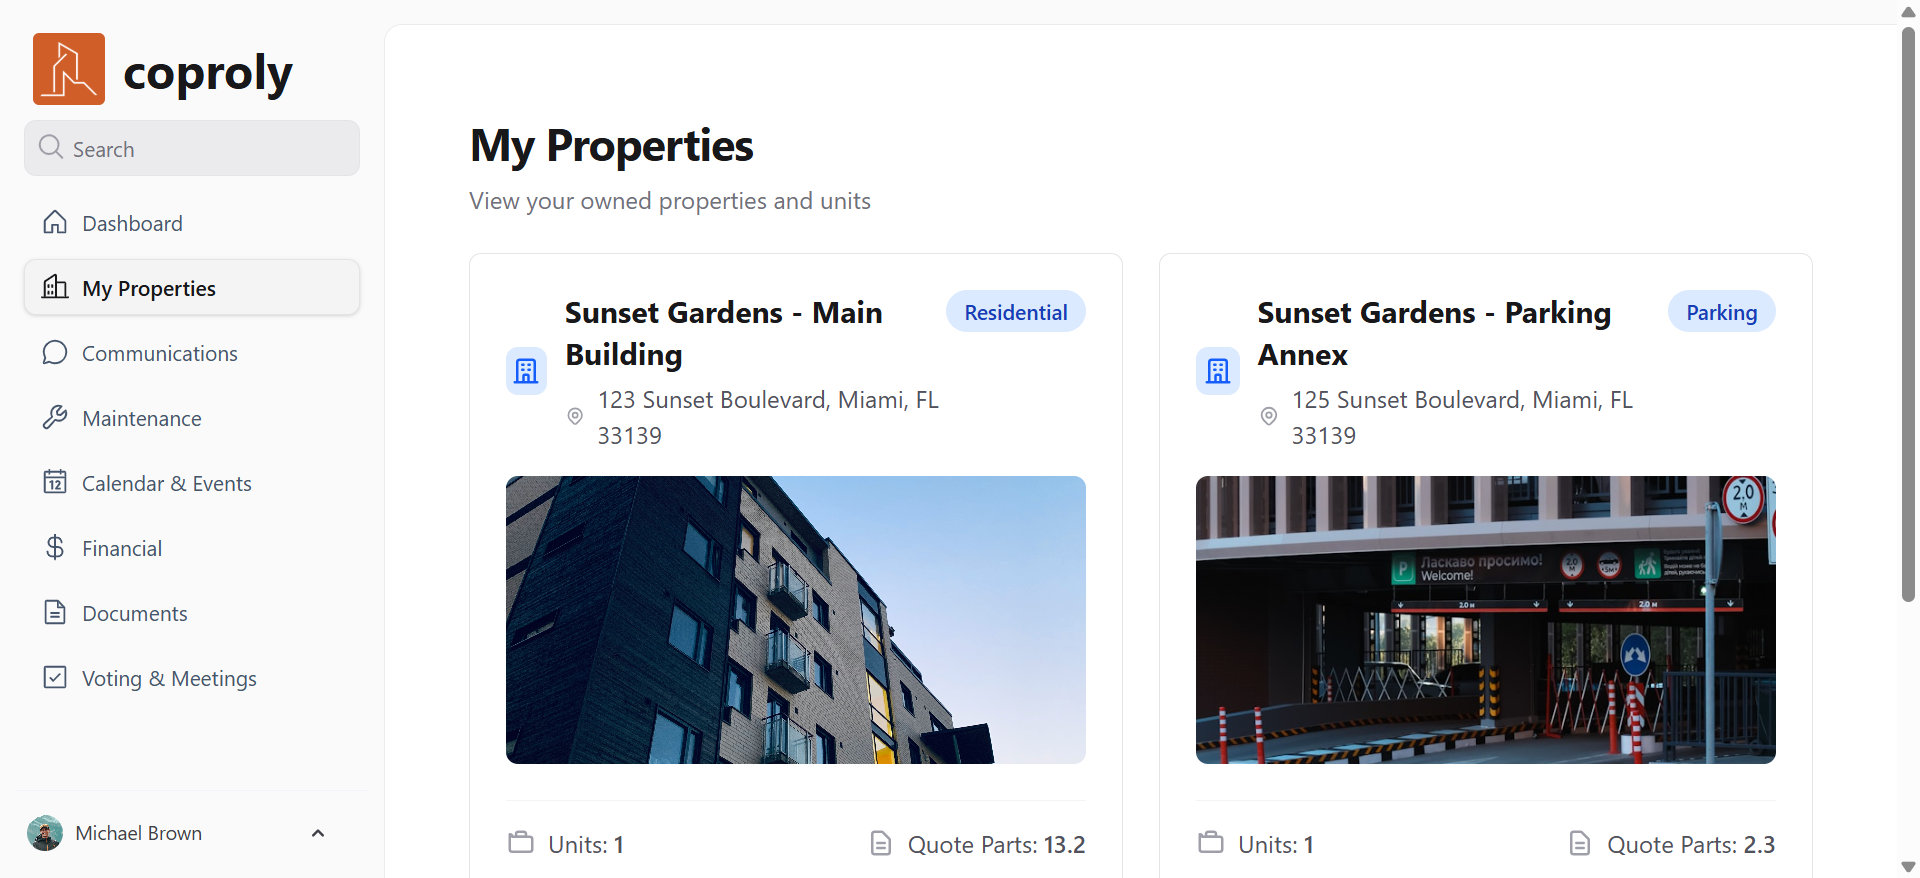The image size is (1920, 878).
Task: Select the Voting & Meetings checkbox icon
Action: [55, 677]
